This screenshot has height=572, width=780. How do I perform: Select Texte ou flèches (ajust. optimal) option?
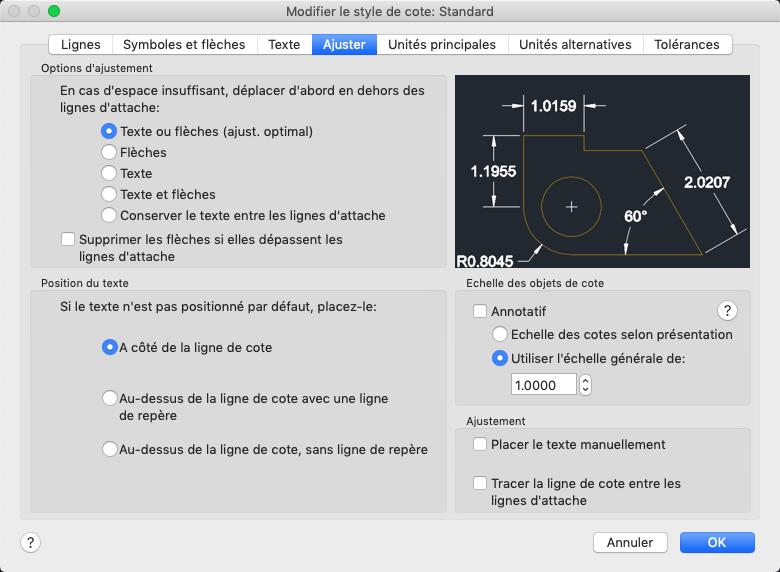(x=109, y=131)
